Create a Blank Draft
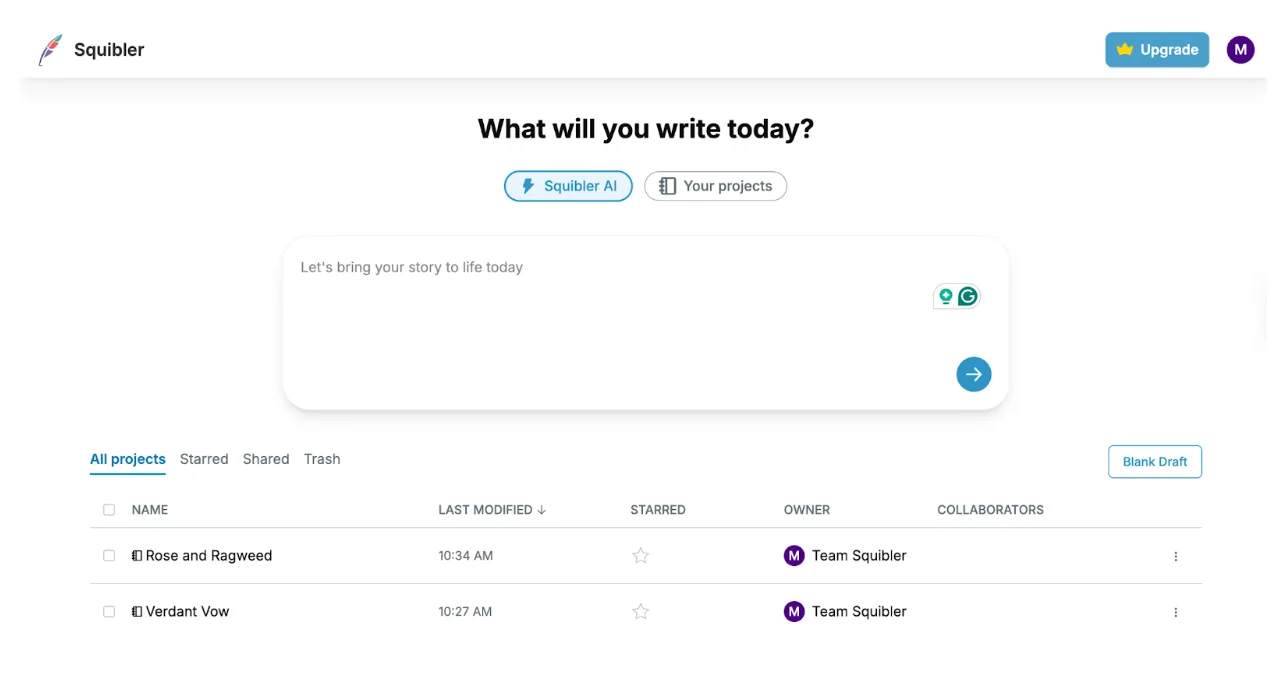 1154,462
